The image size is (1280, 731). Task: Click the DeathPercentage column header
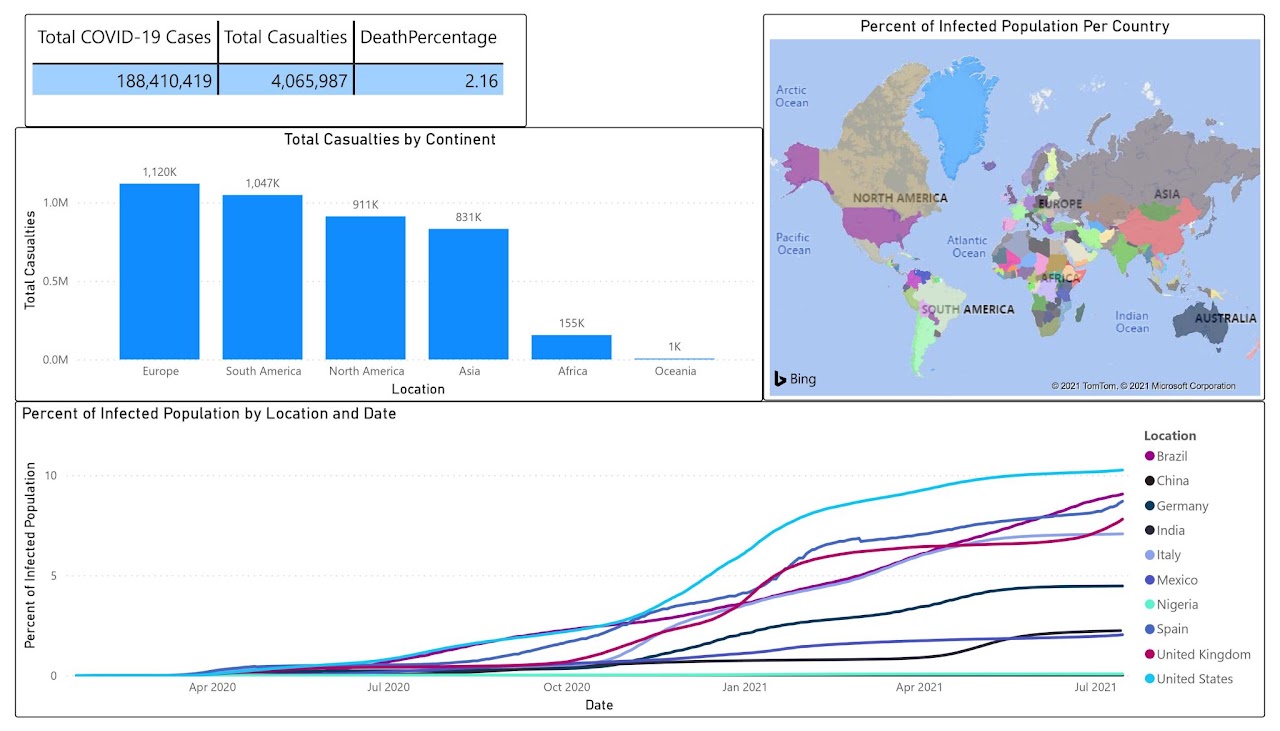(428, 38)
